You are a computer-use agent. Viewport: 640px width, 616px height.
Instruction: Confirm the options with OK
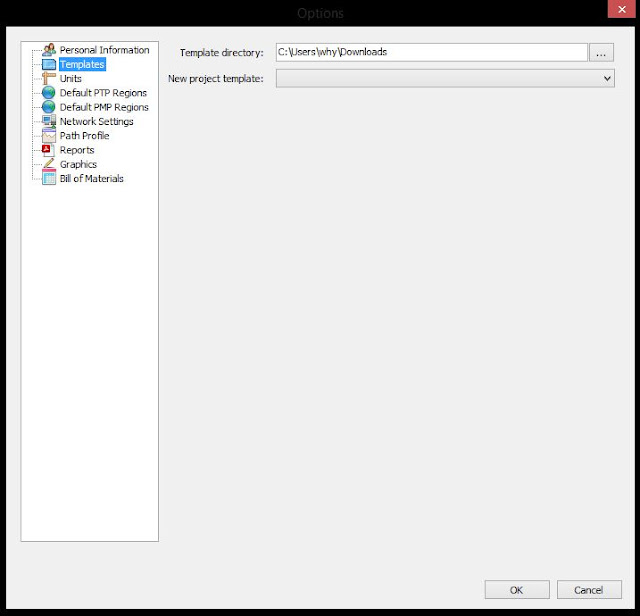(517, 590)
